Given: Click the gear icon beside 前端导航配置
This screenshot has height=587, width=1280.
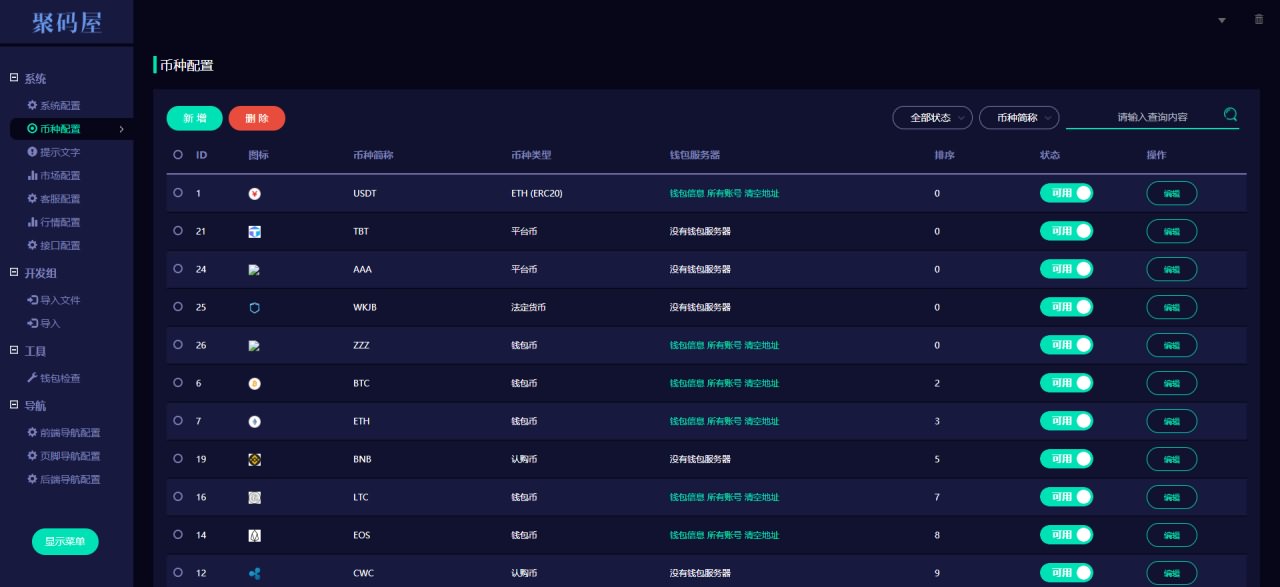Looking at the screenshot, I should (x=32, y=433).
